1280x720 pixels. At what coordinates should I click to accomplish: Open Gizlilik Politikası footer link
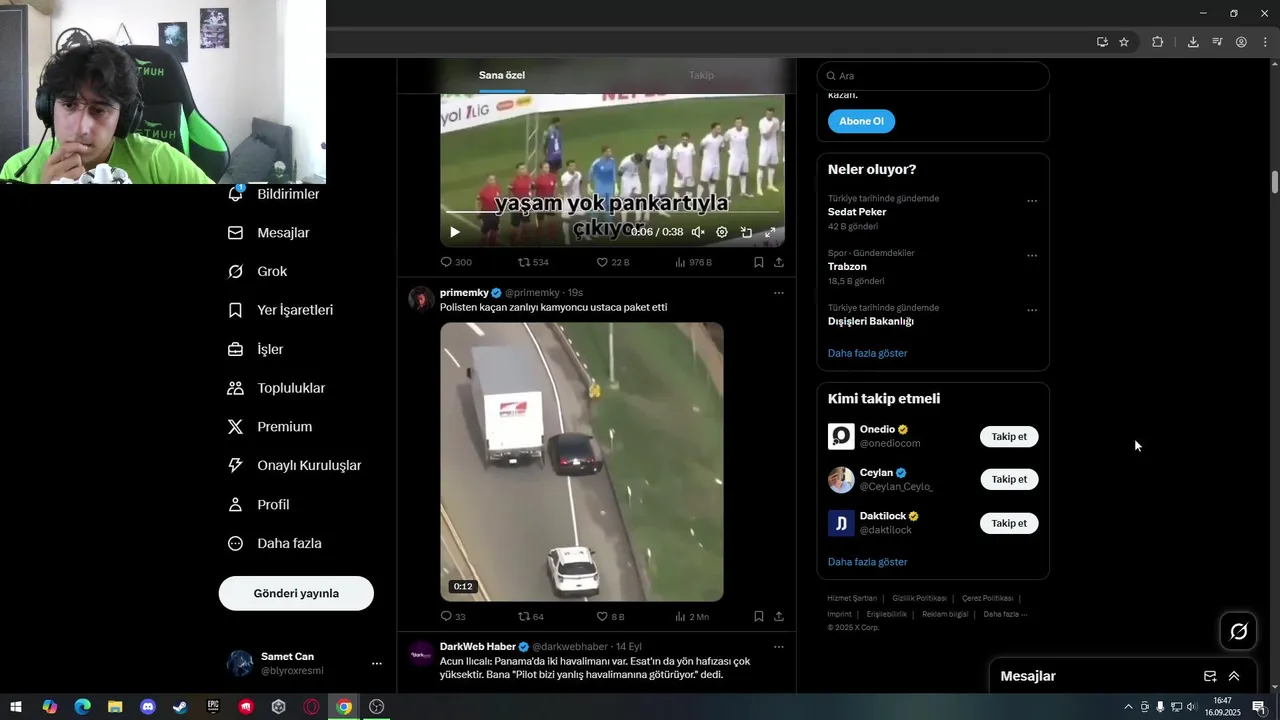point(919,598)
